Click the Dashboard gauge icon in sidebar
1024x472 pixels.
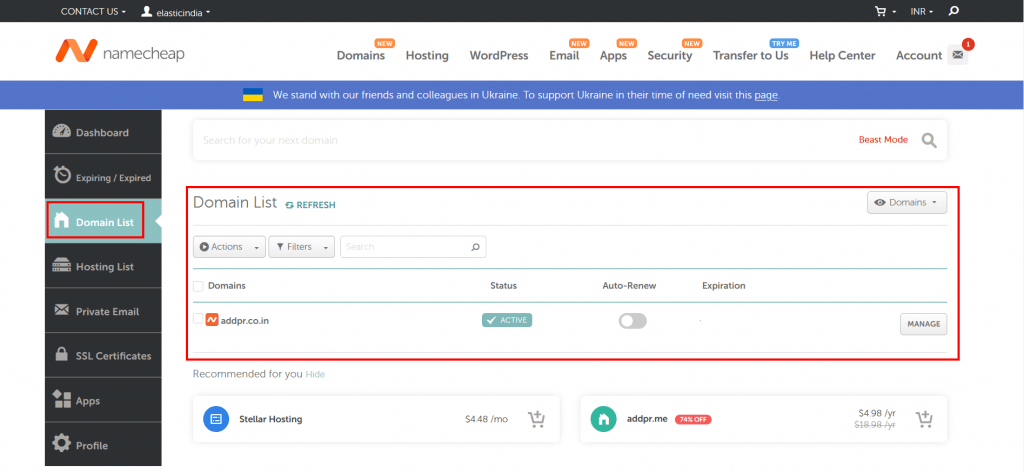pos(61,131)
